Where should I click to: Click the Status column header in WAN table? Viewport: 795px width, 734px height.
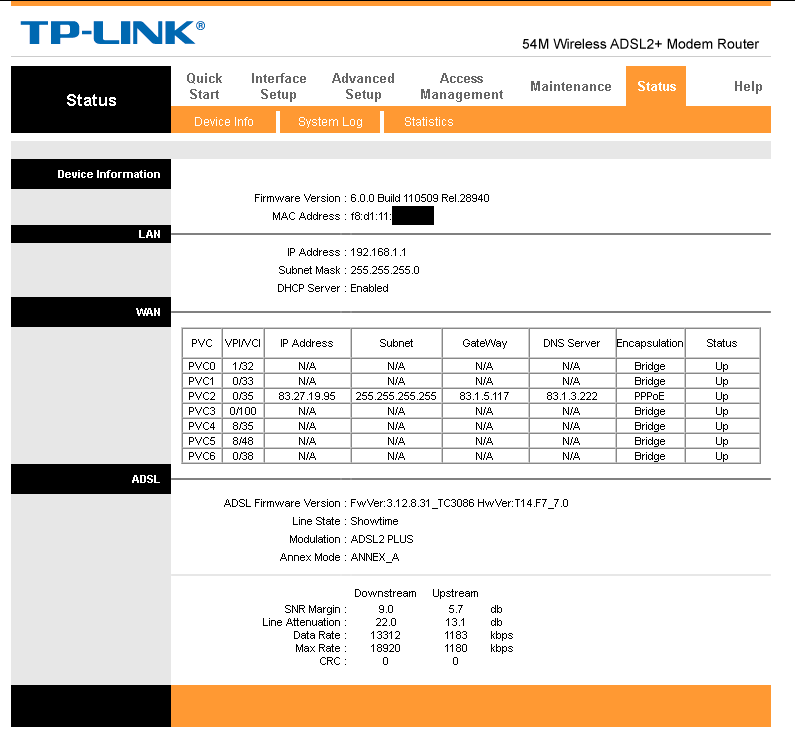coord(721,343)
